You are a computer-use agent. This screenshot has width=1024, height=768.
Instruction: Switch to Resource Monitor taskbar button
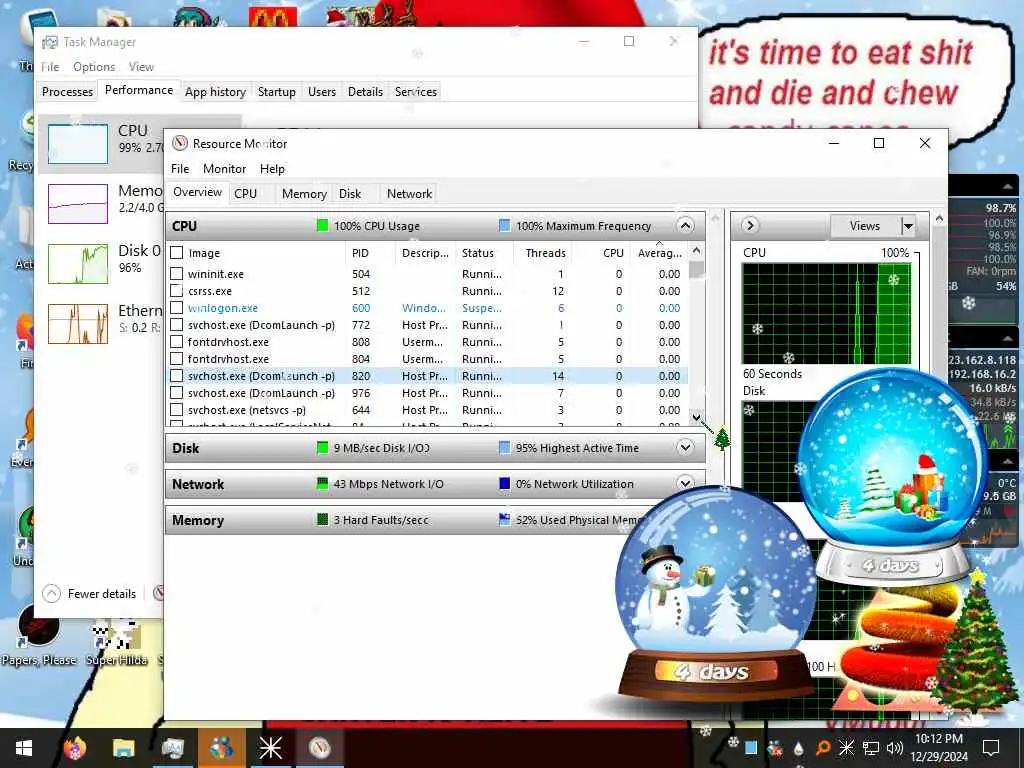click(320, 748)
